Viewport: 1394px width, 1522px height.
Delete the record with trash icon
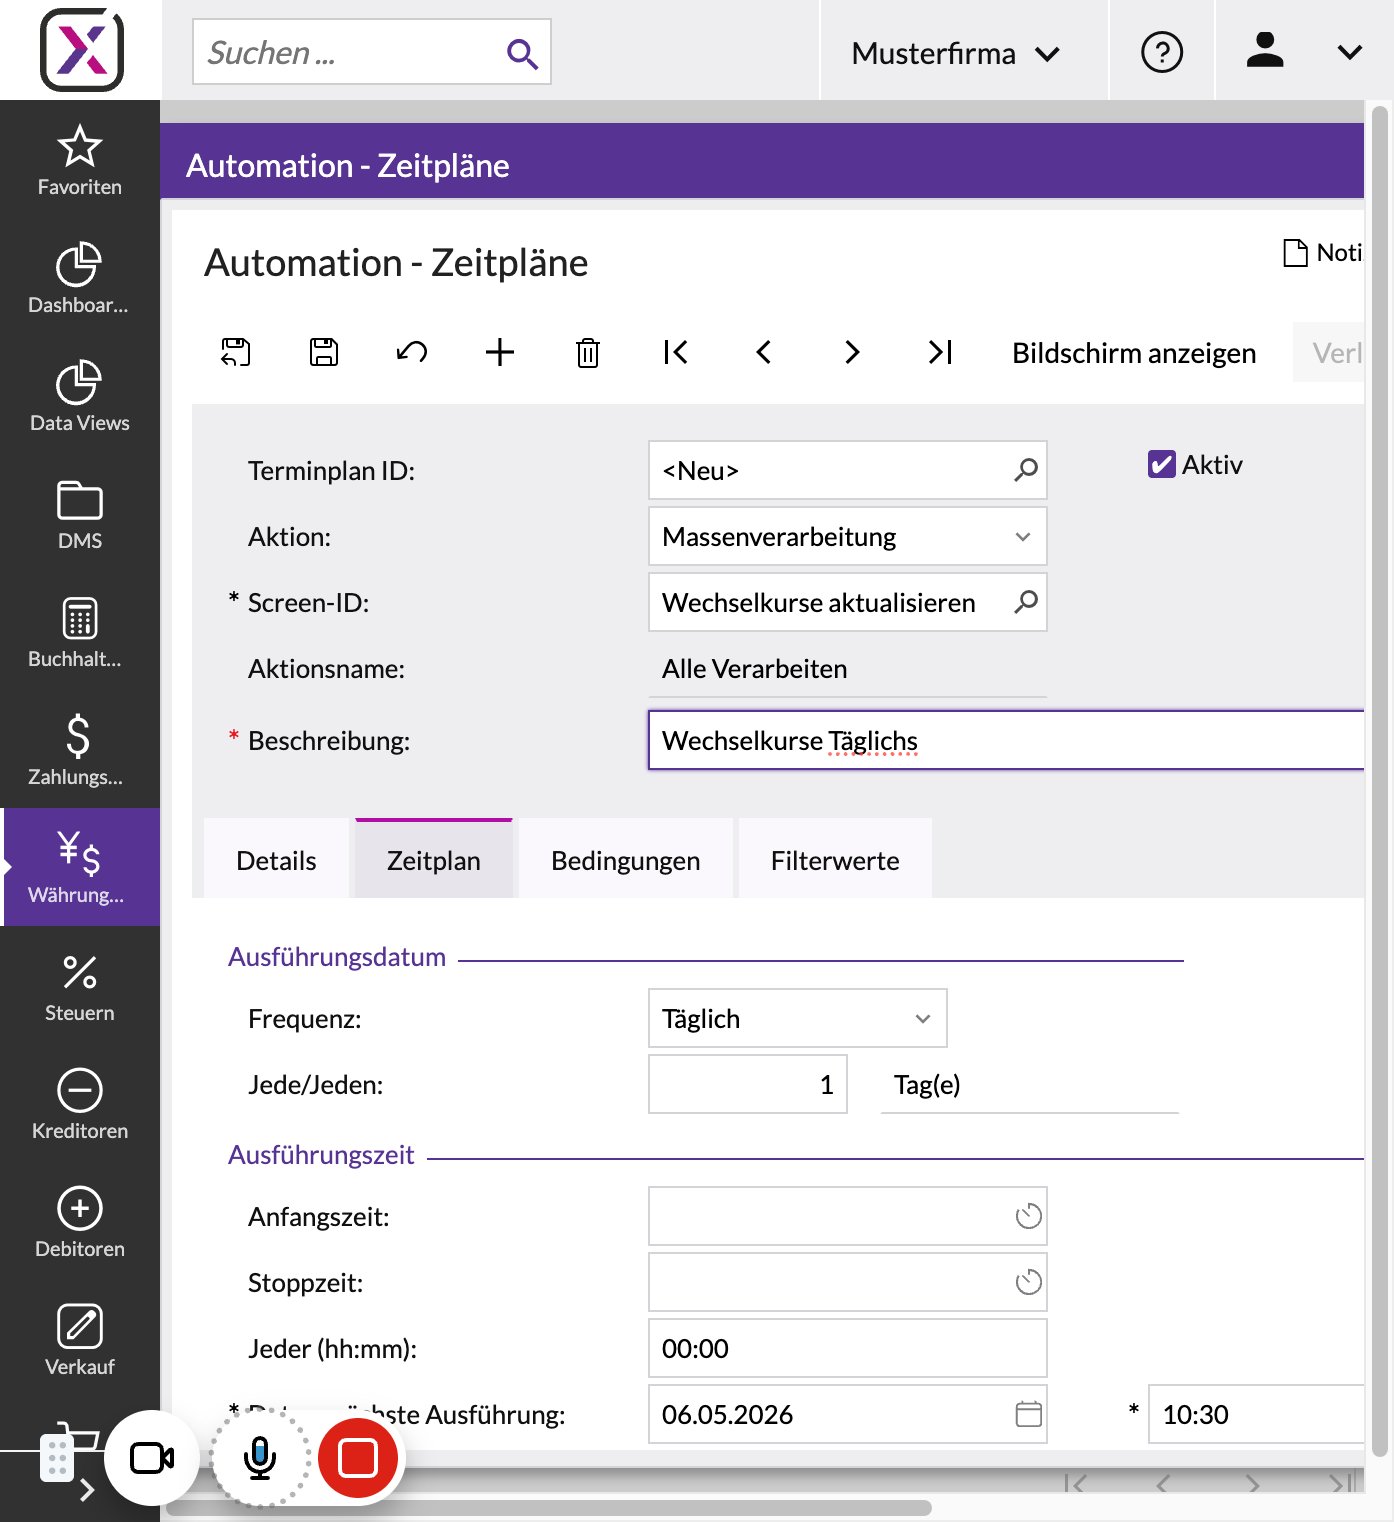[588, 352]
